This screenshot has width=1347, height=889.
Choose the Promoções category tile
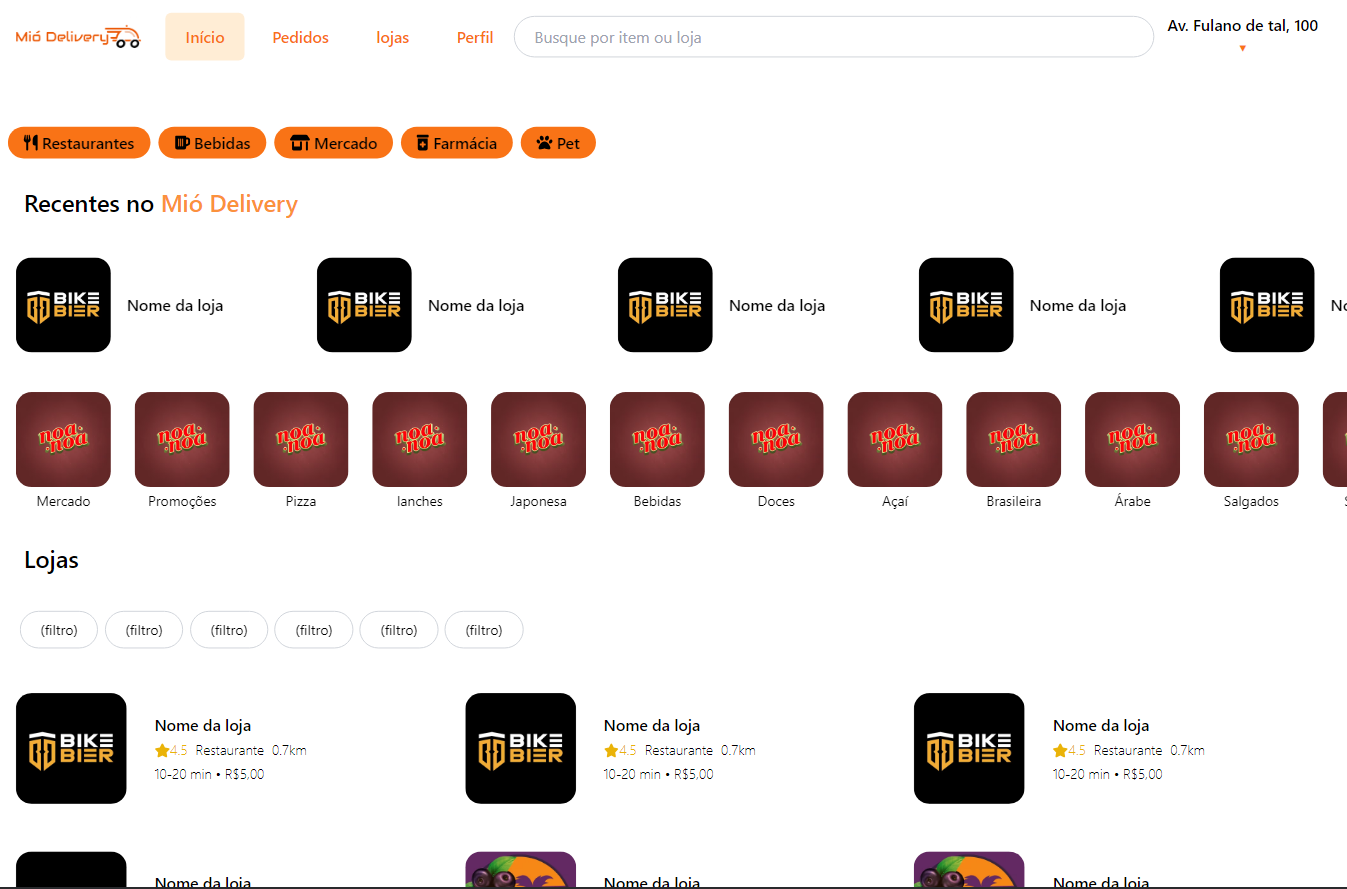(182, 440)
